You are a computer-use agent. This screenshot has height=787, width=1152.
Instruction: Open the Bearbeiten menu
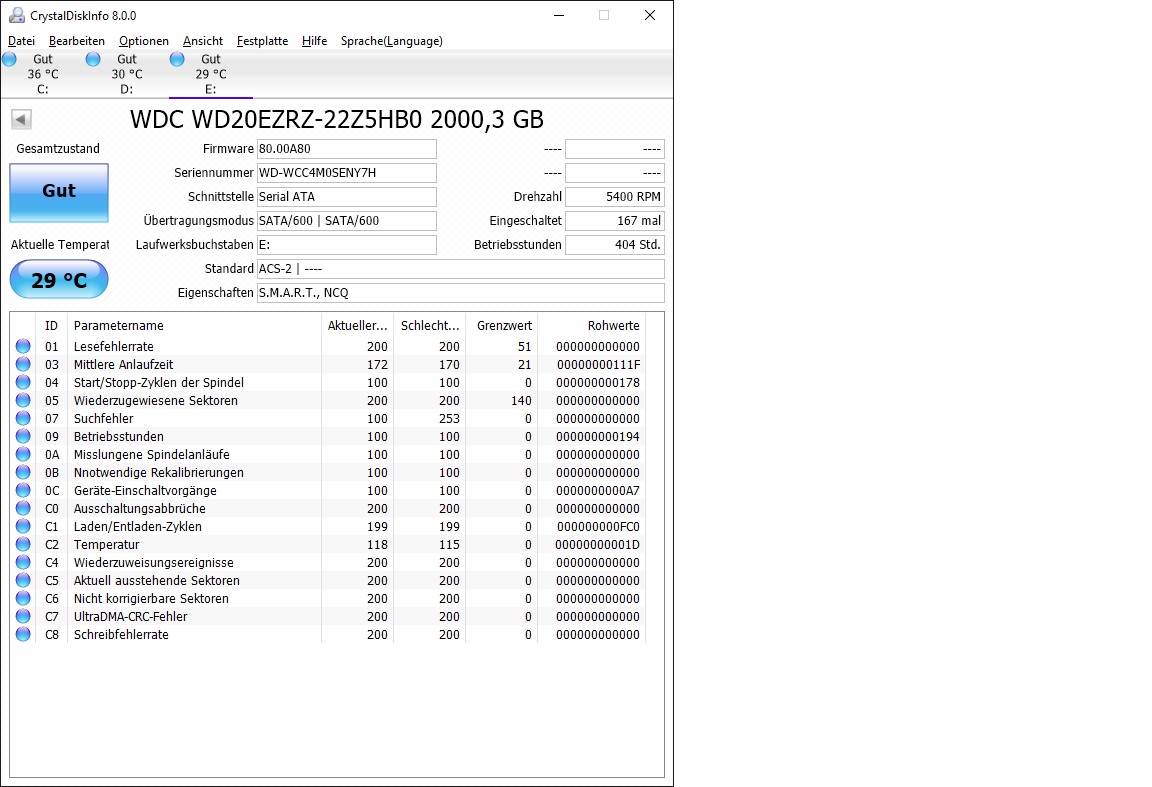coord(76,41)
